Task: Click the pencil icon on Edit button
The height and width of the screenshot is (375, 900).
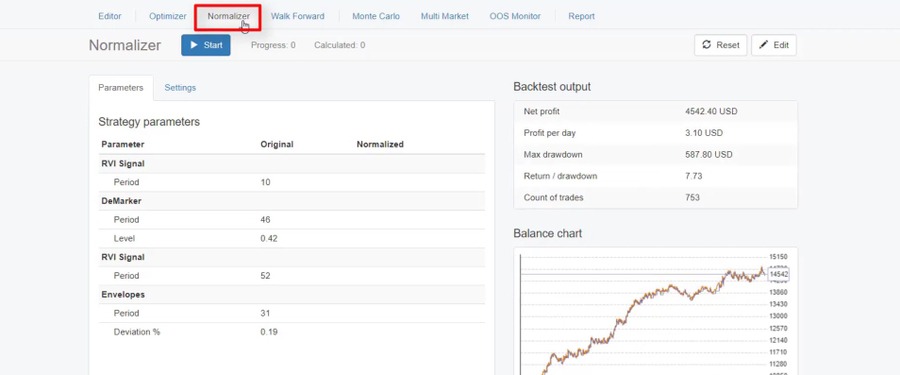Action: click(x=763, y=45)
